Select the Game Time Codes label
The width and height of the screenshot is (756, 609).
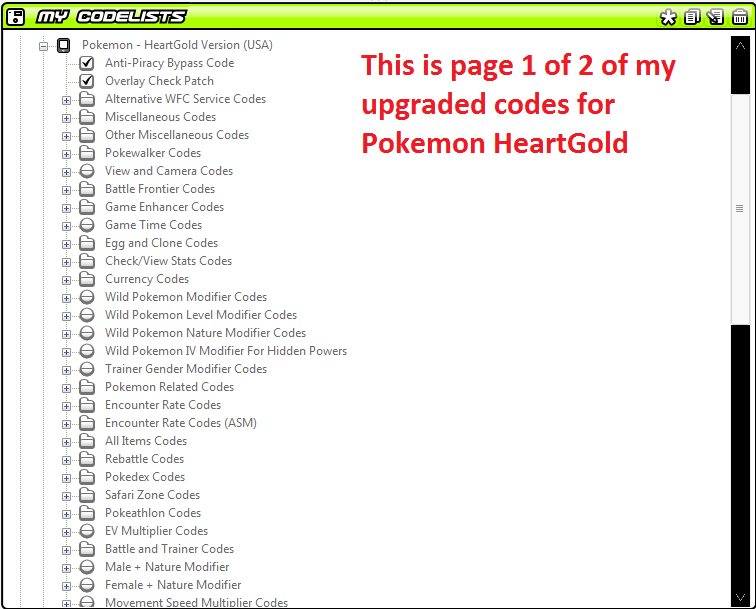[x=153, y=225]
